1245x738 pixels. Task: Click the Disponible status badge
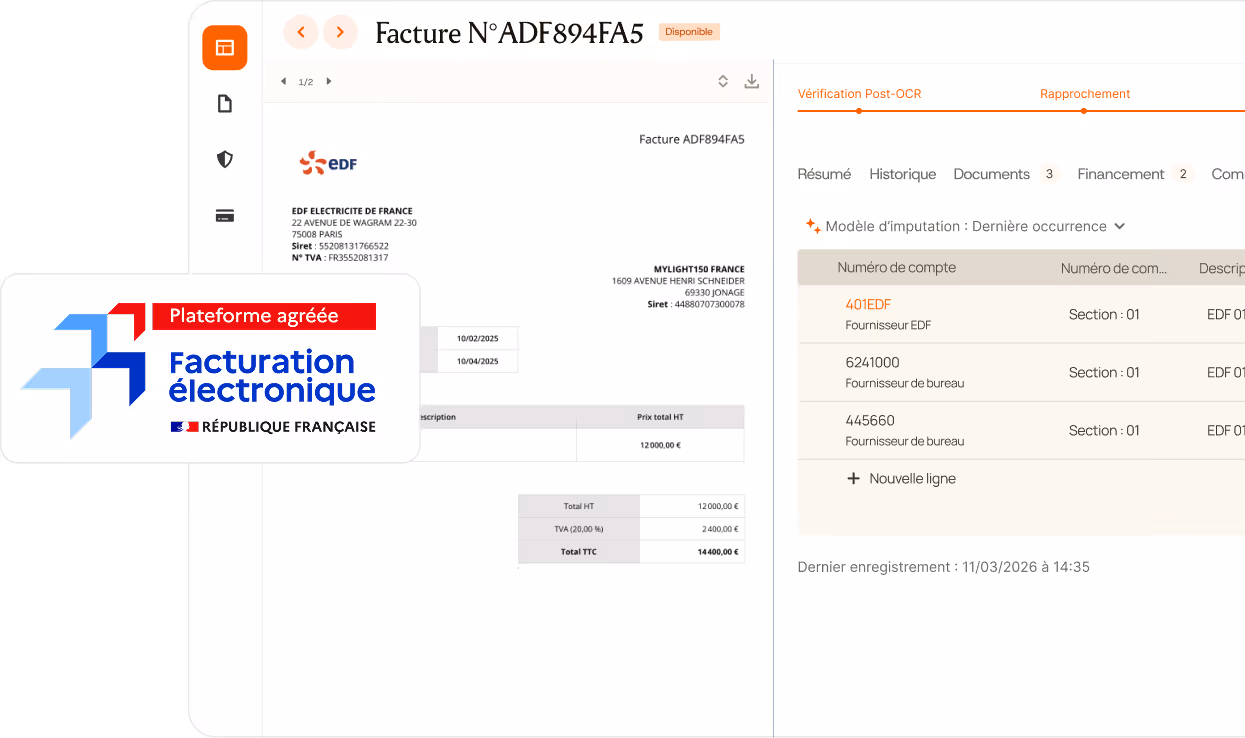click(x=689, y=32)
